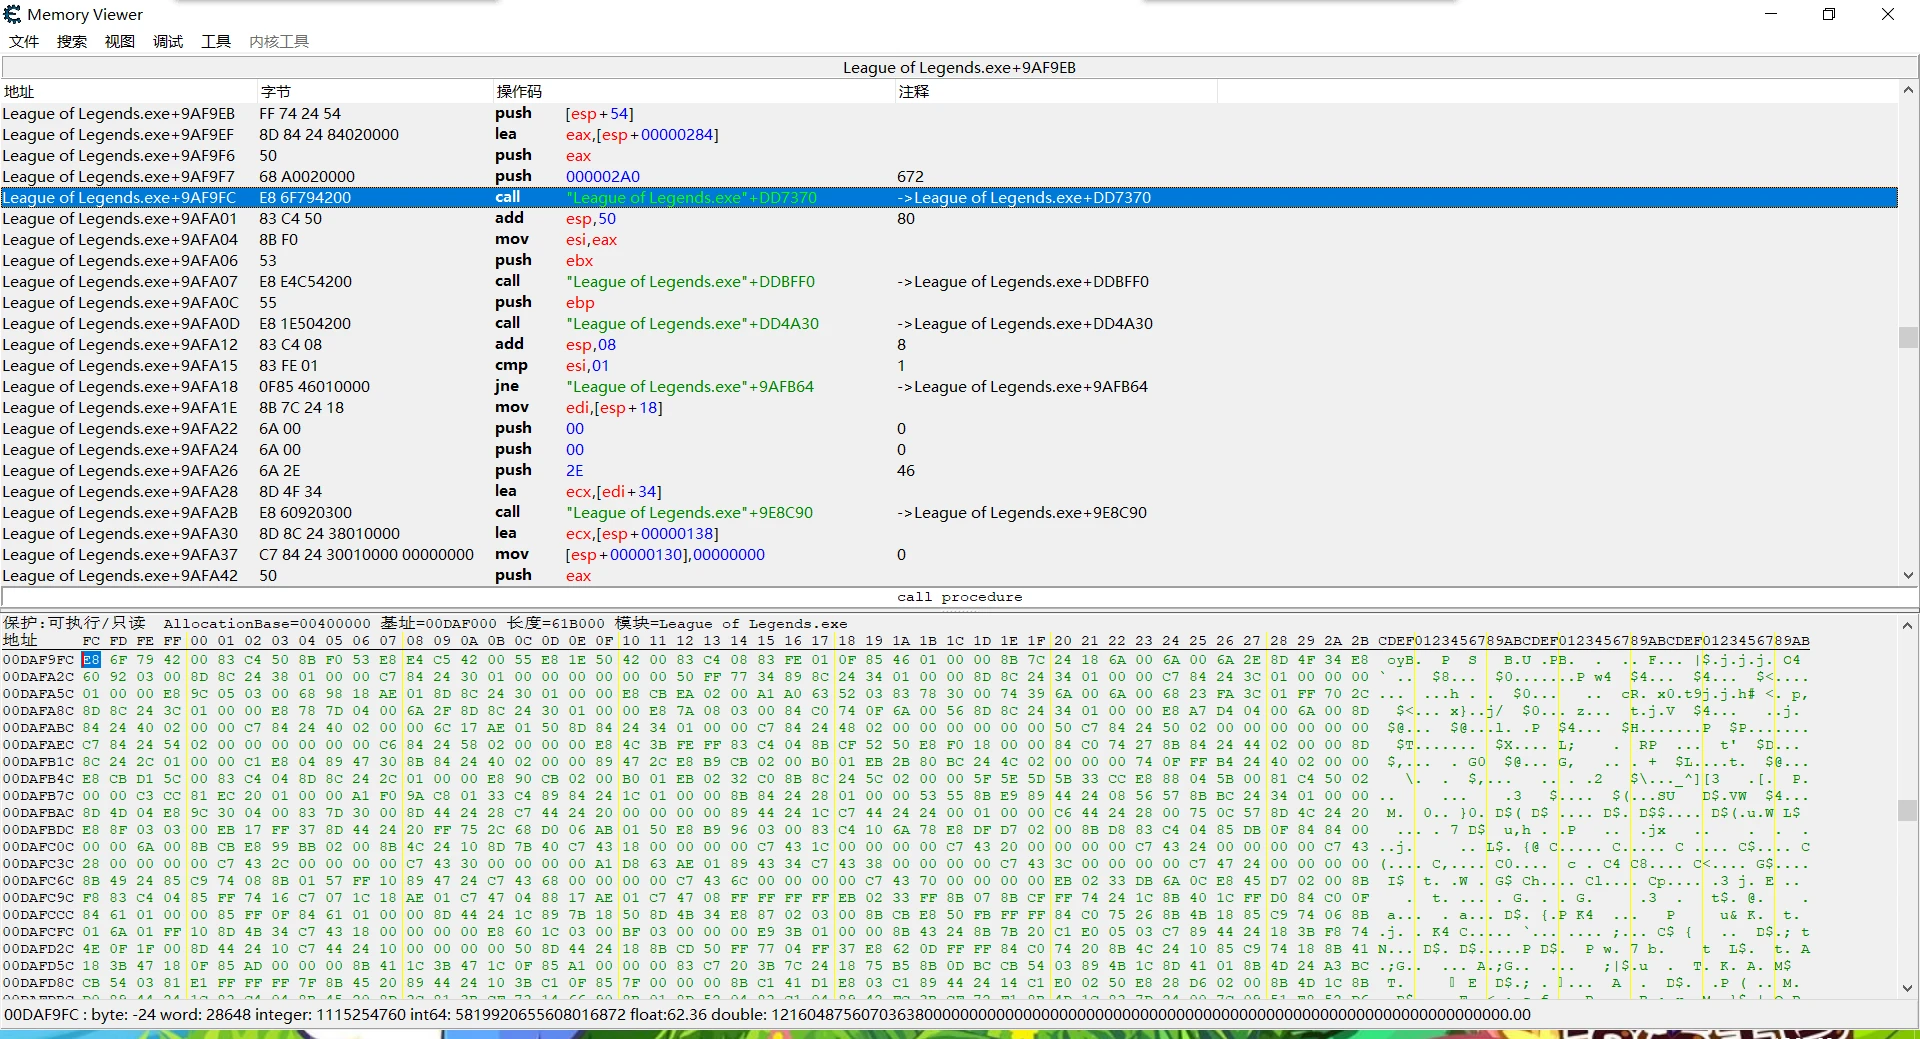Screen dimensions: 1920x1039
Task: Click comment ->League of Legends.exe+9AFB64
Action: (1023, 386)
